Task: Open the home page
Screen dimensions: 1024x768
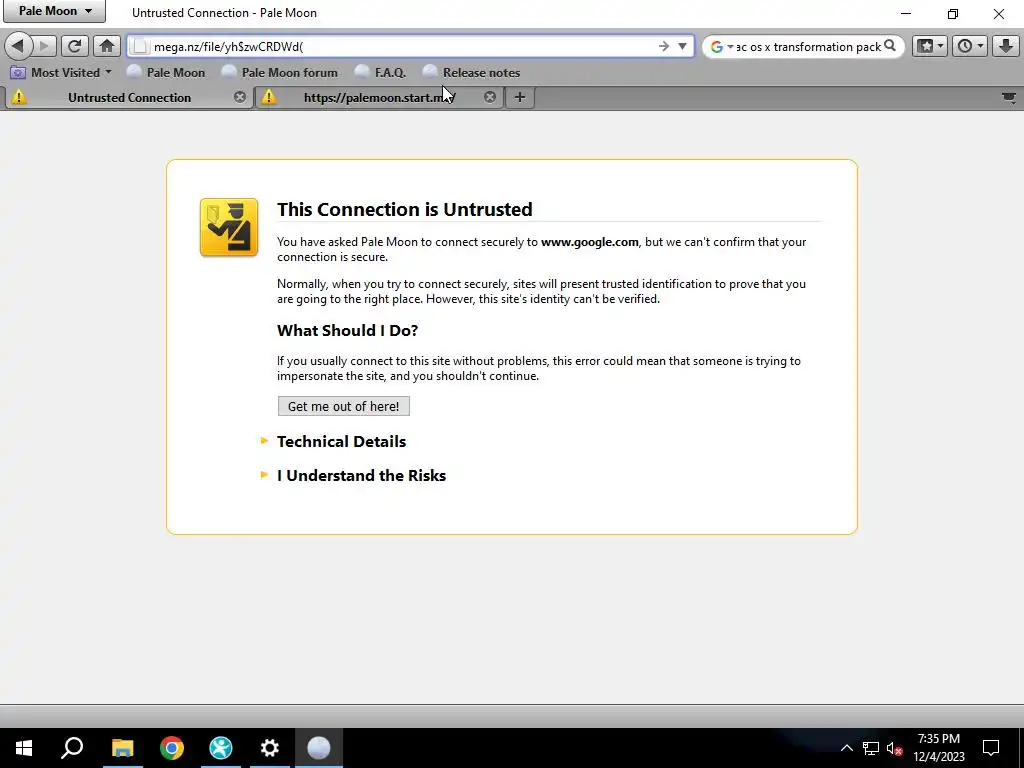Action: [x=106, y=46]
